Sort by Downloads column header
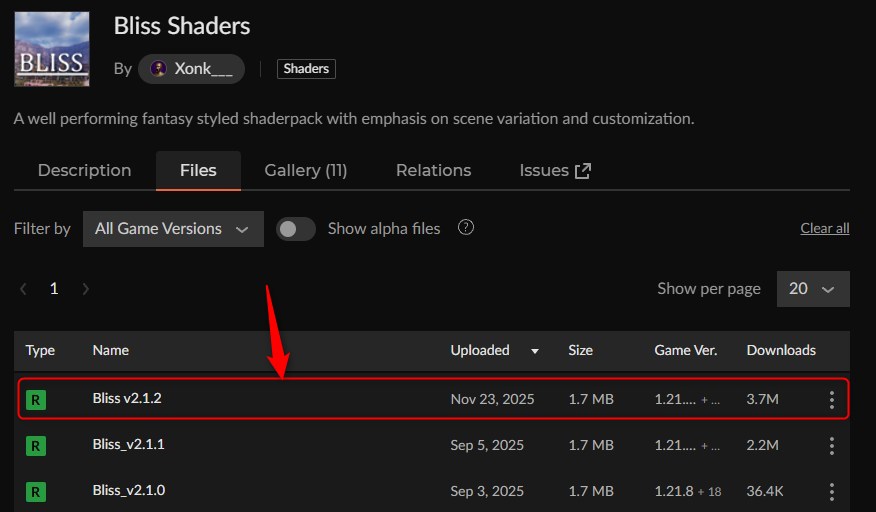This screenshot has width=876, height=512. click(x=781, y=350)
